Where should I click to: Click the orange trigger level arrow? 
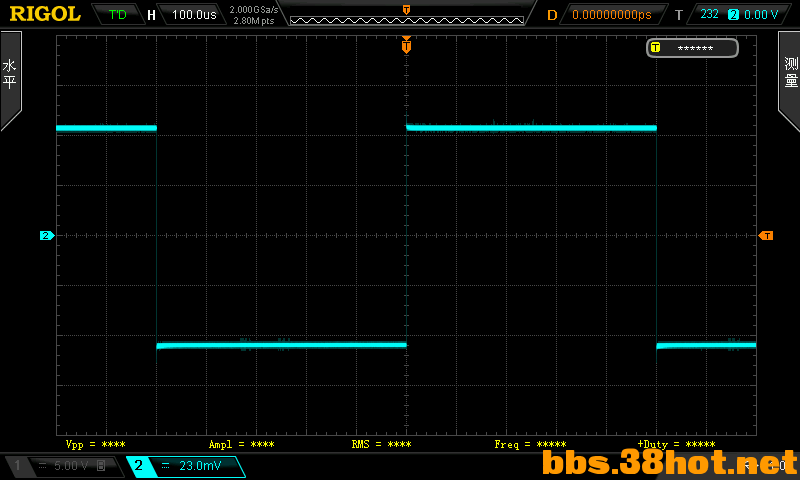(766, 235)
